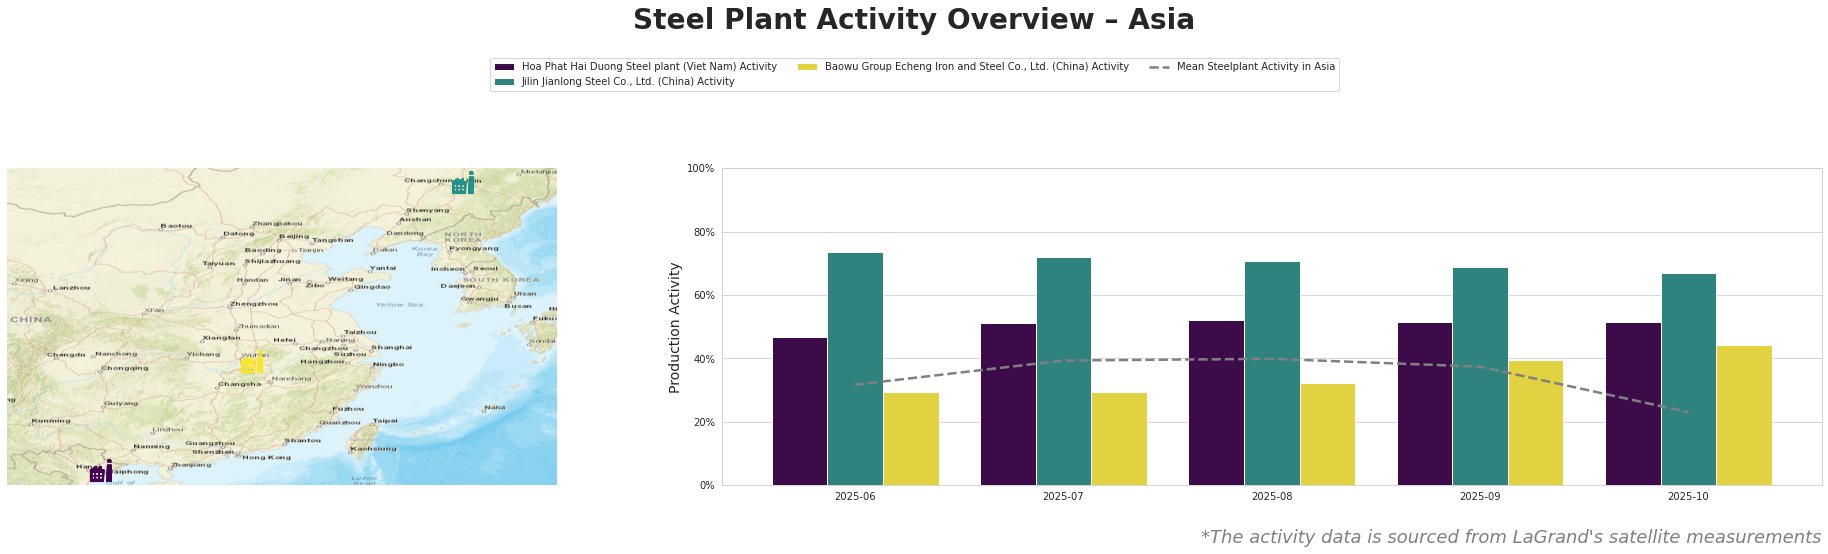Click the satellite measurements footnote text
Viewport: 1828px width, 554px height.
1510,537
